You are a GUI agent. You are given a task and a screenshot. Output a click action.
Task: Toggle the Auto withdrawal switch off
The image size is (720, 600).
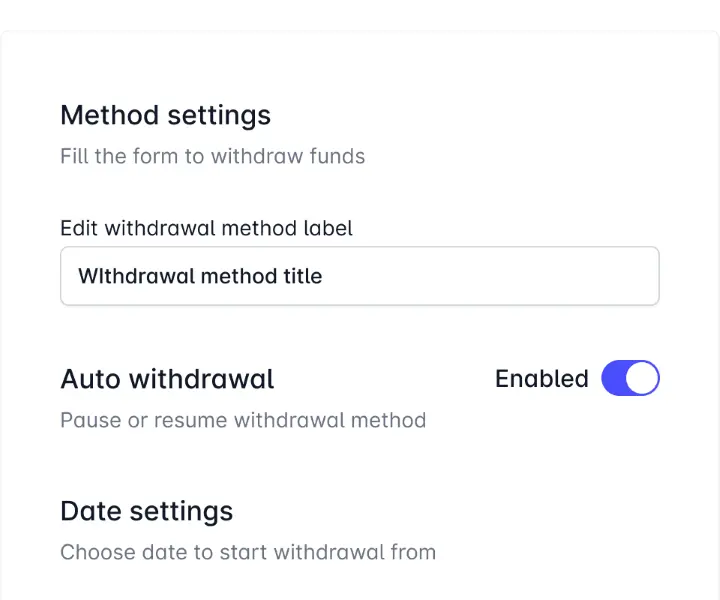630,379
